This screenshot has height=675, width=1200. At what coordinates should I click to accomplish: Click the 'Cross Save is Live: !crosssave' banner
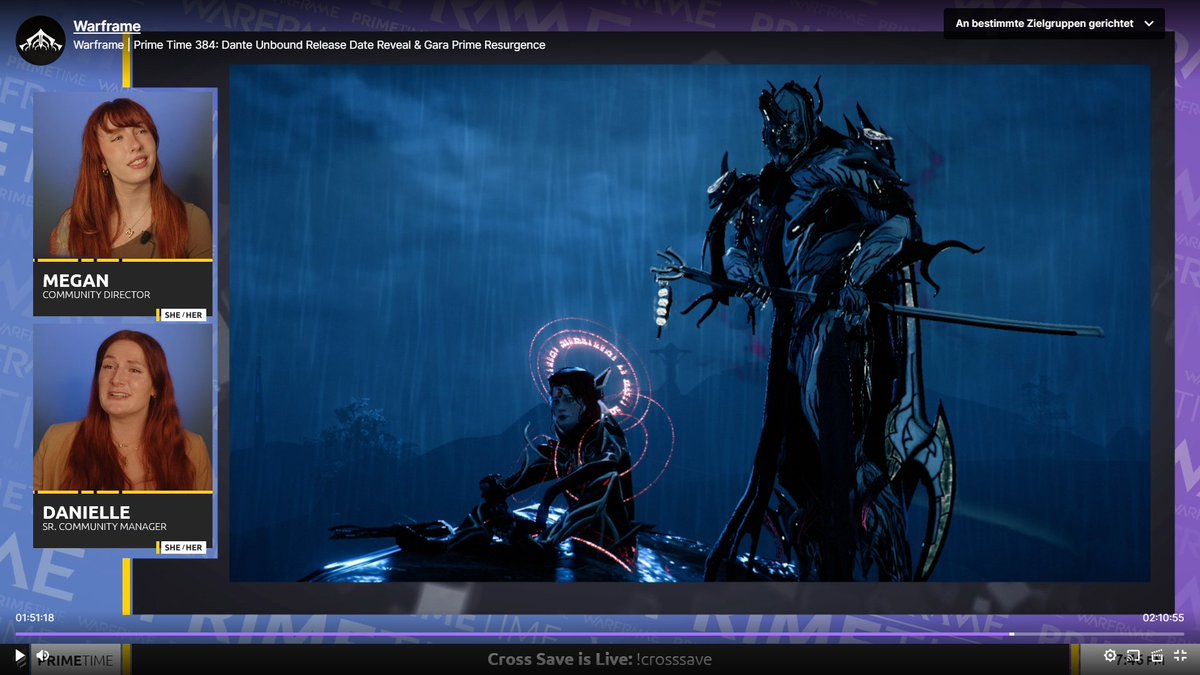pyautogui.click(x=600, y=659)
